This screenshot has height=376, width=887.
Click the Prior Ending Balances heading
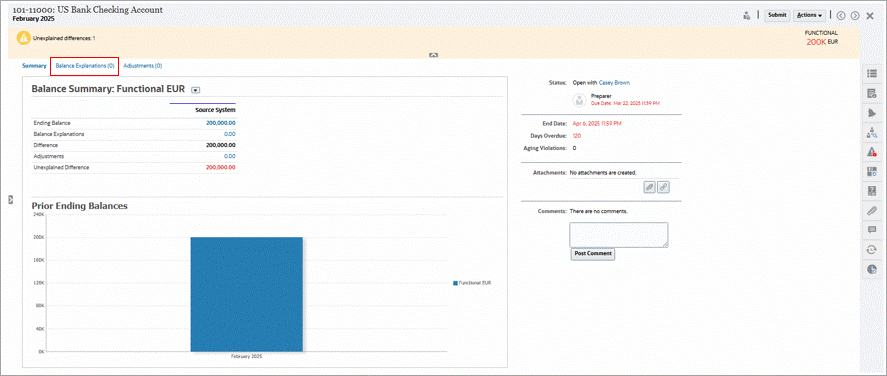(x=80, y=206)
